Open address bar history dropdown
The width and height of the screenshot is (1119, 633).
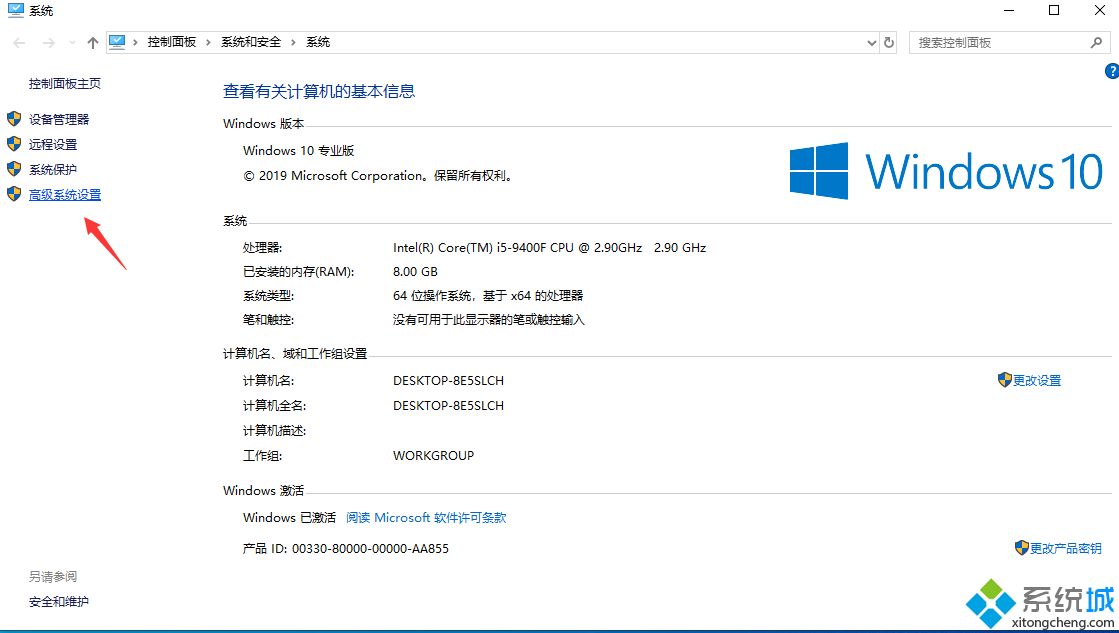coord(871,43)
